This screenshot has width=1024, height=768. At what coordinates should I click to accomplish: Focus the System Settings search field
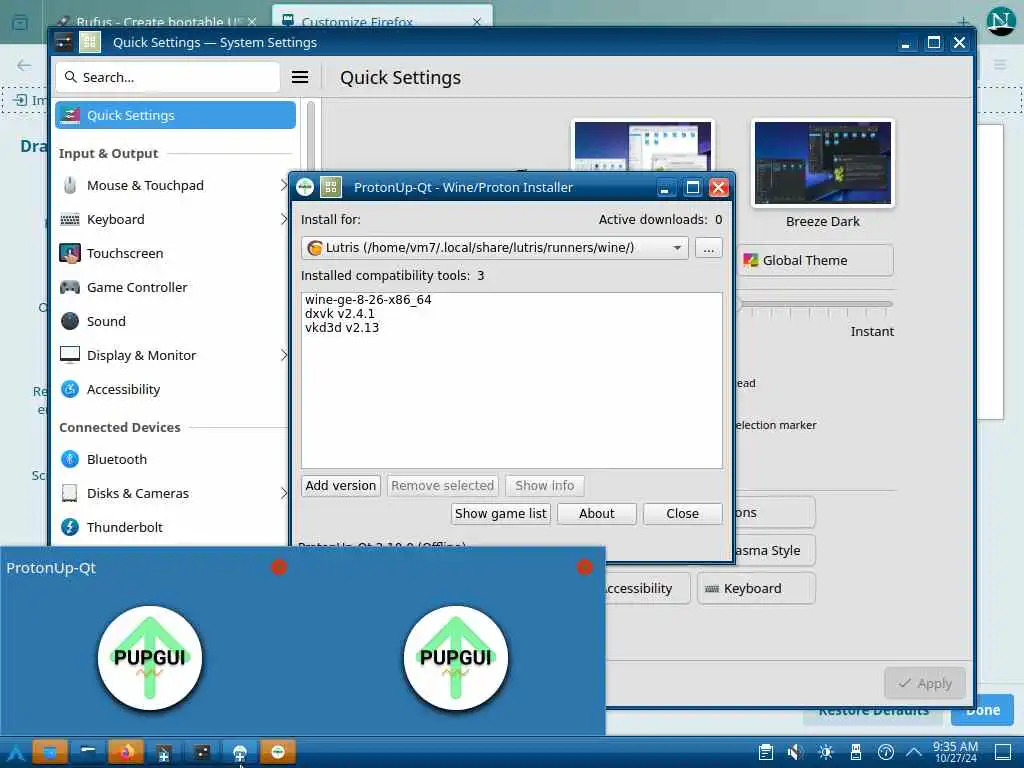[x=168, y=77]
